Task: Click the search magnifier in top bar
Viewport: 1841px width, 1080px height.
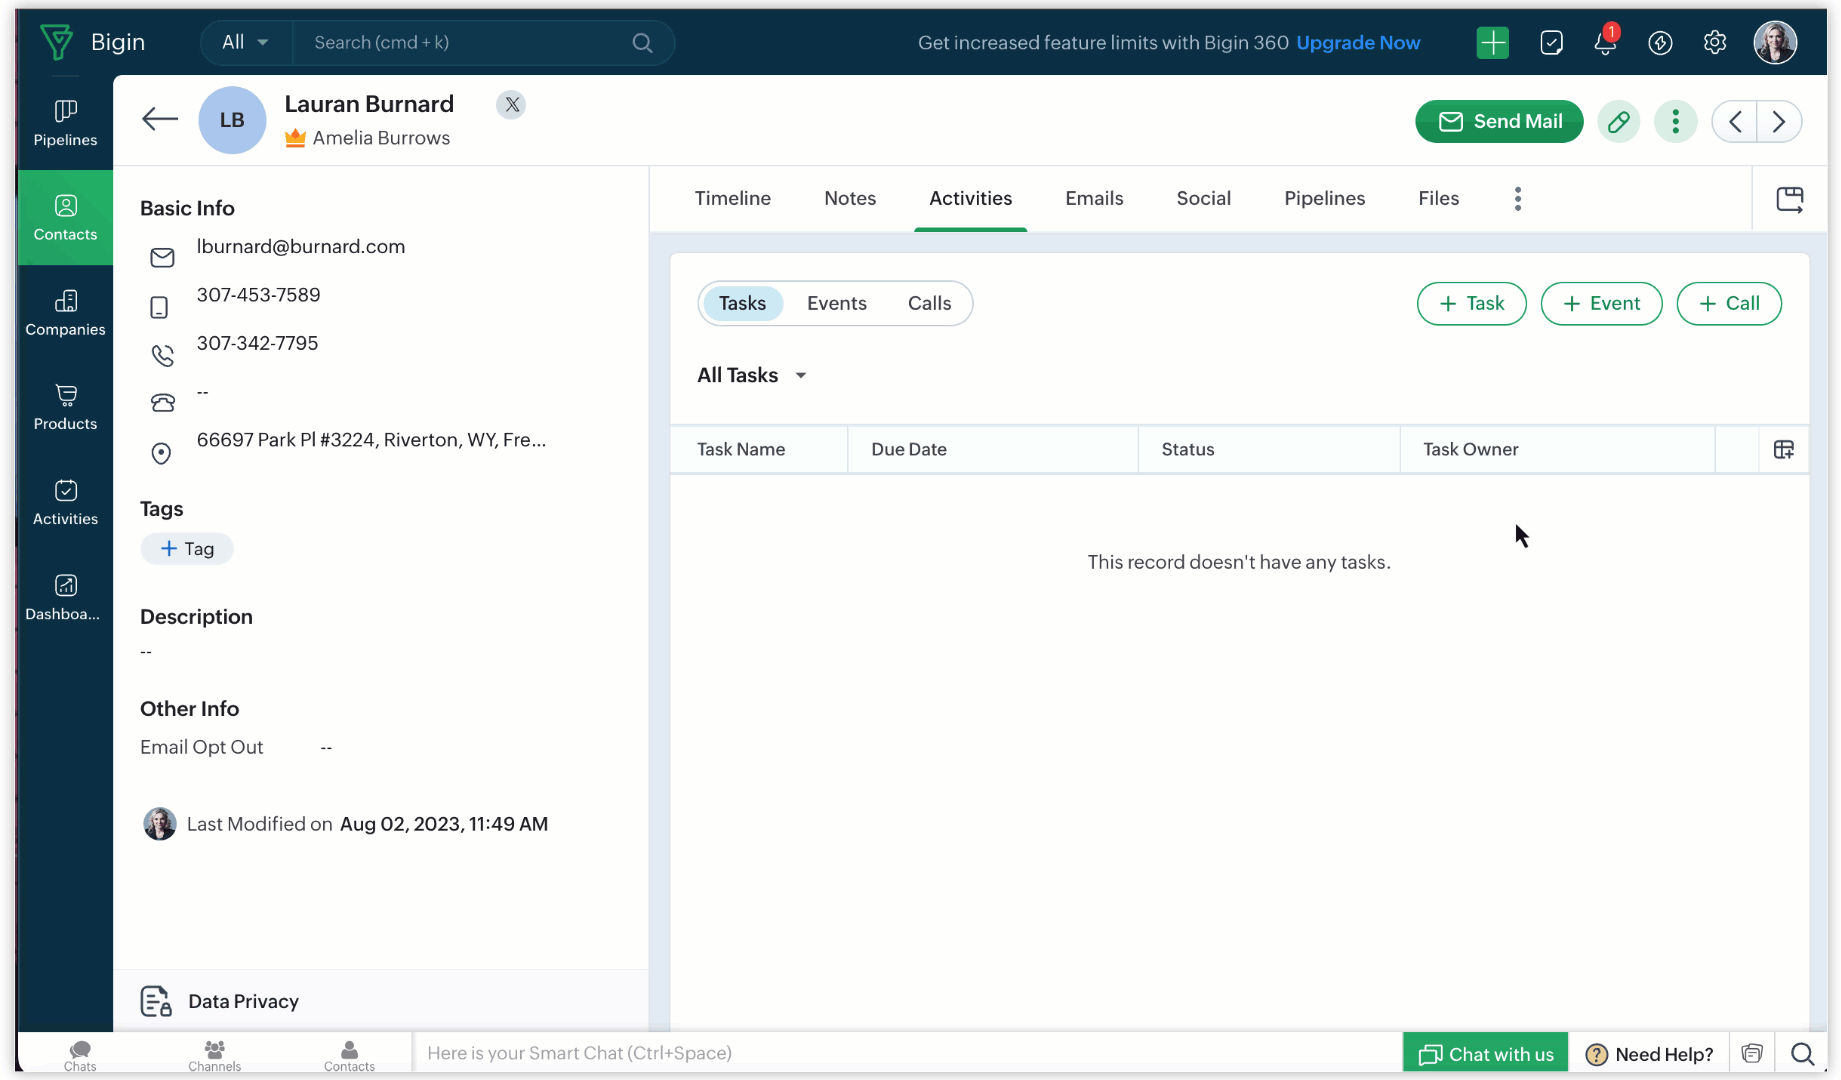Action: click(x=642, y=43)
